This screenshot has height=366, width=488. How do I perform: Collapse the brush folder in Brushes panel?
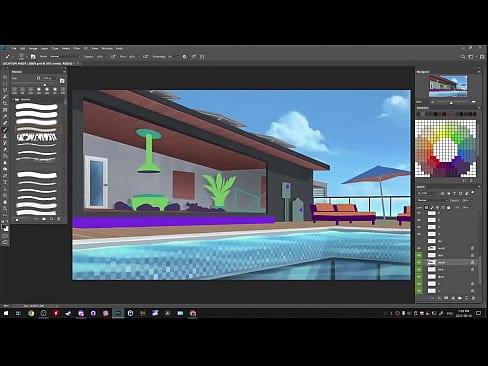pyautogui.click(x=14, y=100)
